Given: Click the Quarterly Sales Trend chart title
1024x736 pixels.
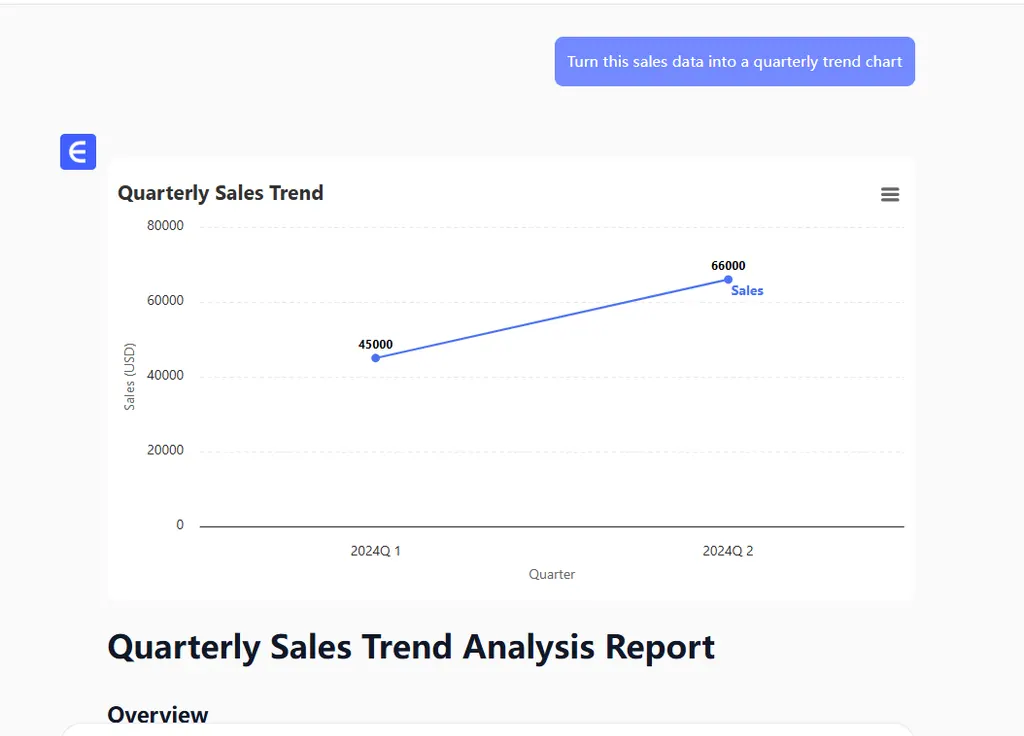Looking at the screenshot, I should click(221, 193).
